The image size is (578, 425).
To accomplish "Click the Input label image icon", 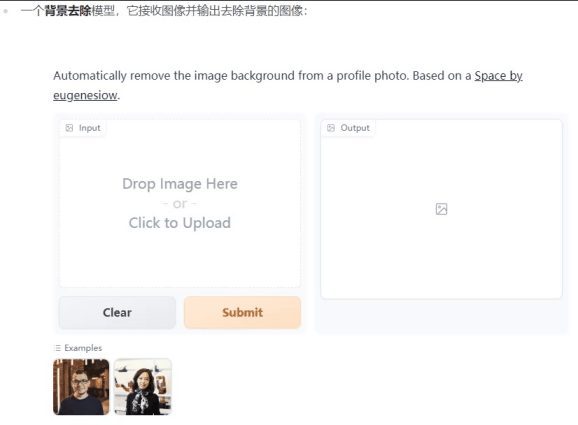I will [69, 128].
